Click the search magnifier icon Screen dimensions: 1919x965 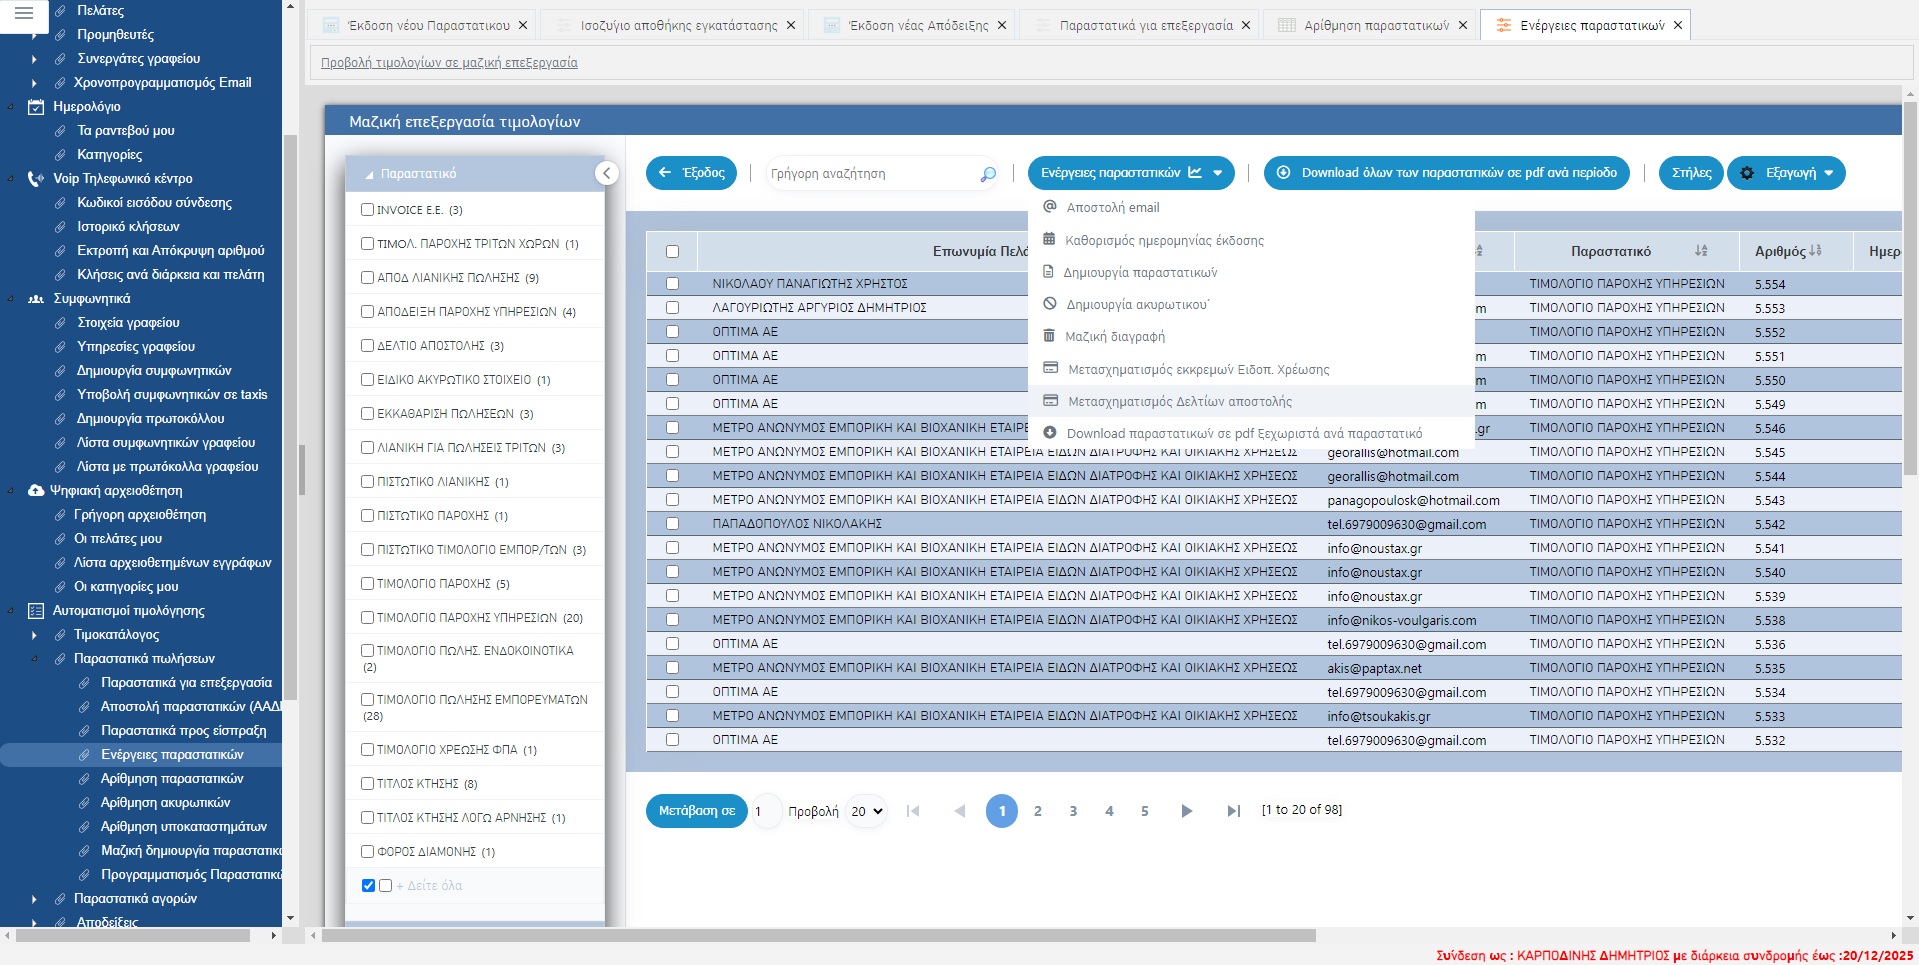point(988,174)
